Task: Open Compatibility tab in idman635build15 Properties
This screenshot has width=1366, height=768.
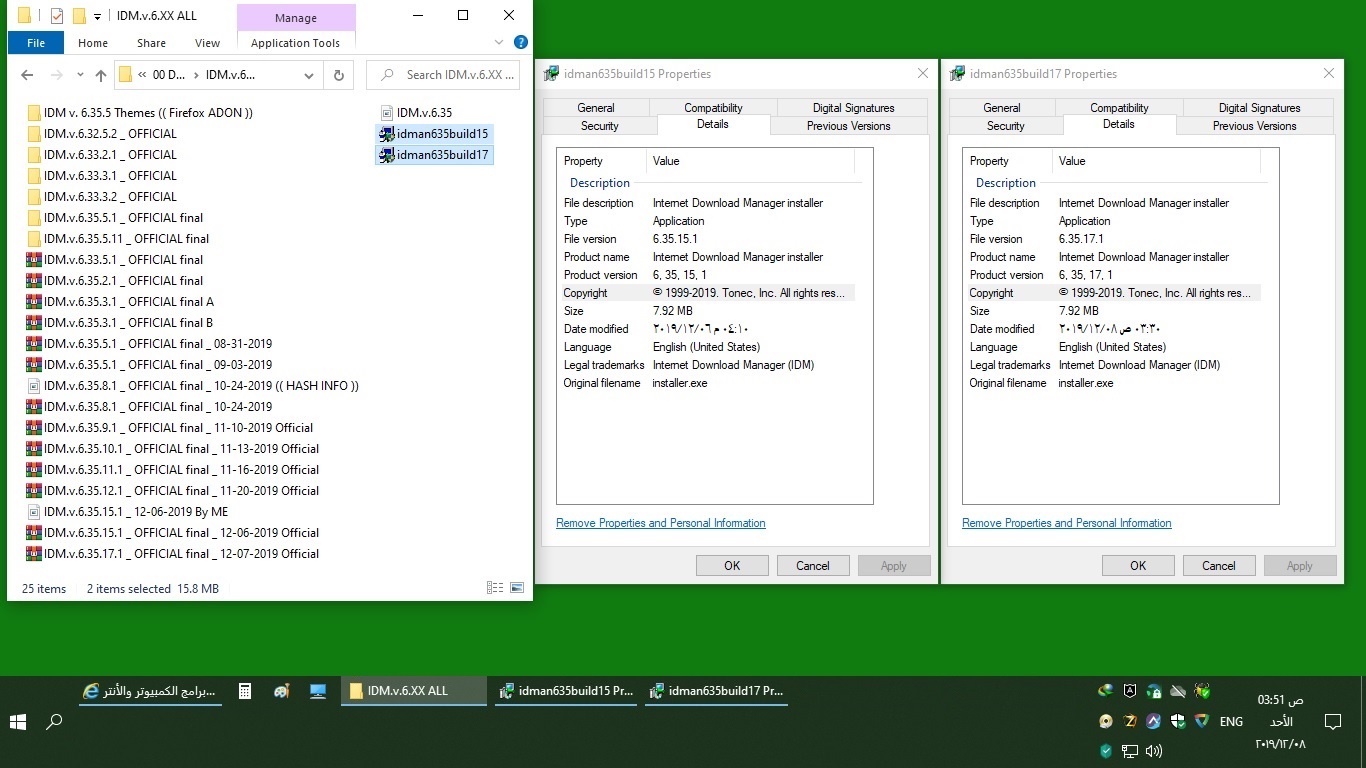Action: click(x=713, y=108)
